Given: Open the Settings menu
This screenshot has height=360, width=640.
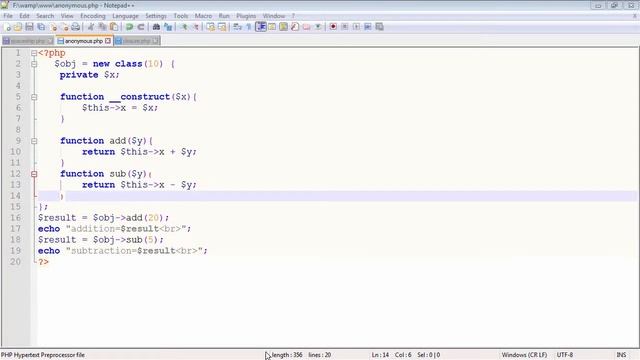Looking at the screenshot, I should pos(156,16).
